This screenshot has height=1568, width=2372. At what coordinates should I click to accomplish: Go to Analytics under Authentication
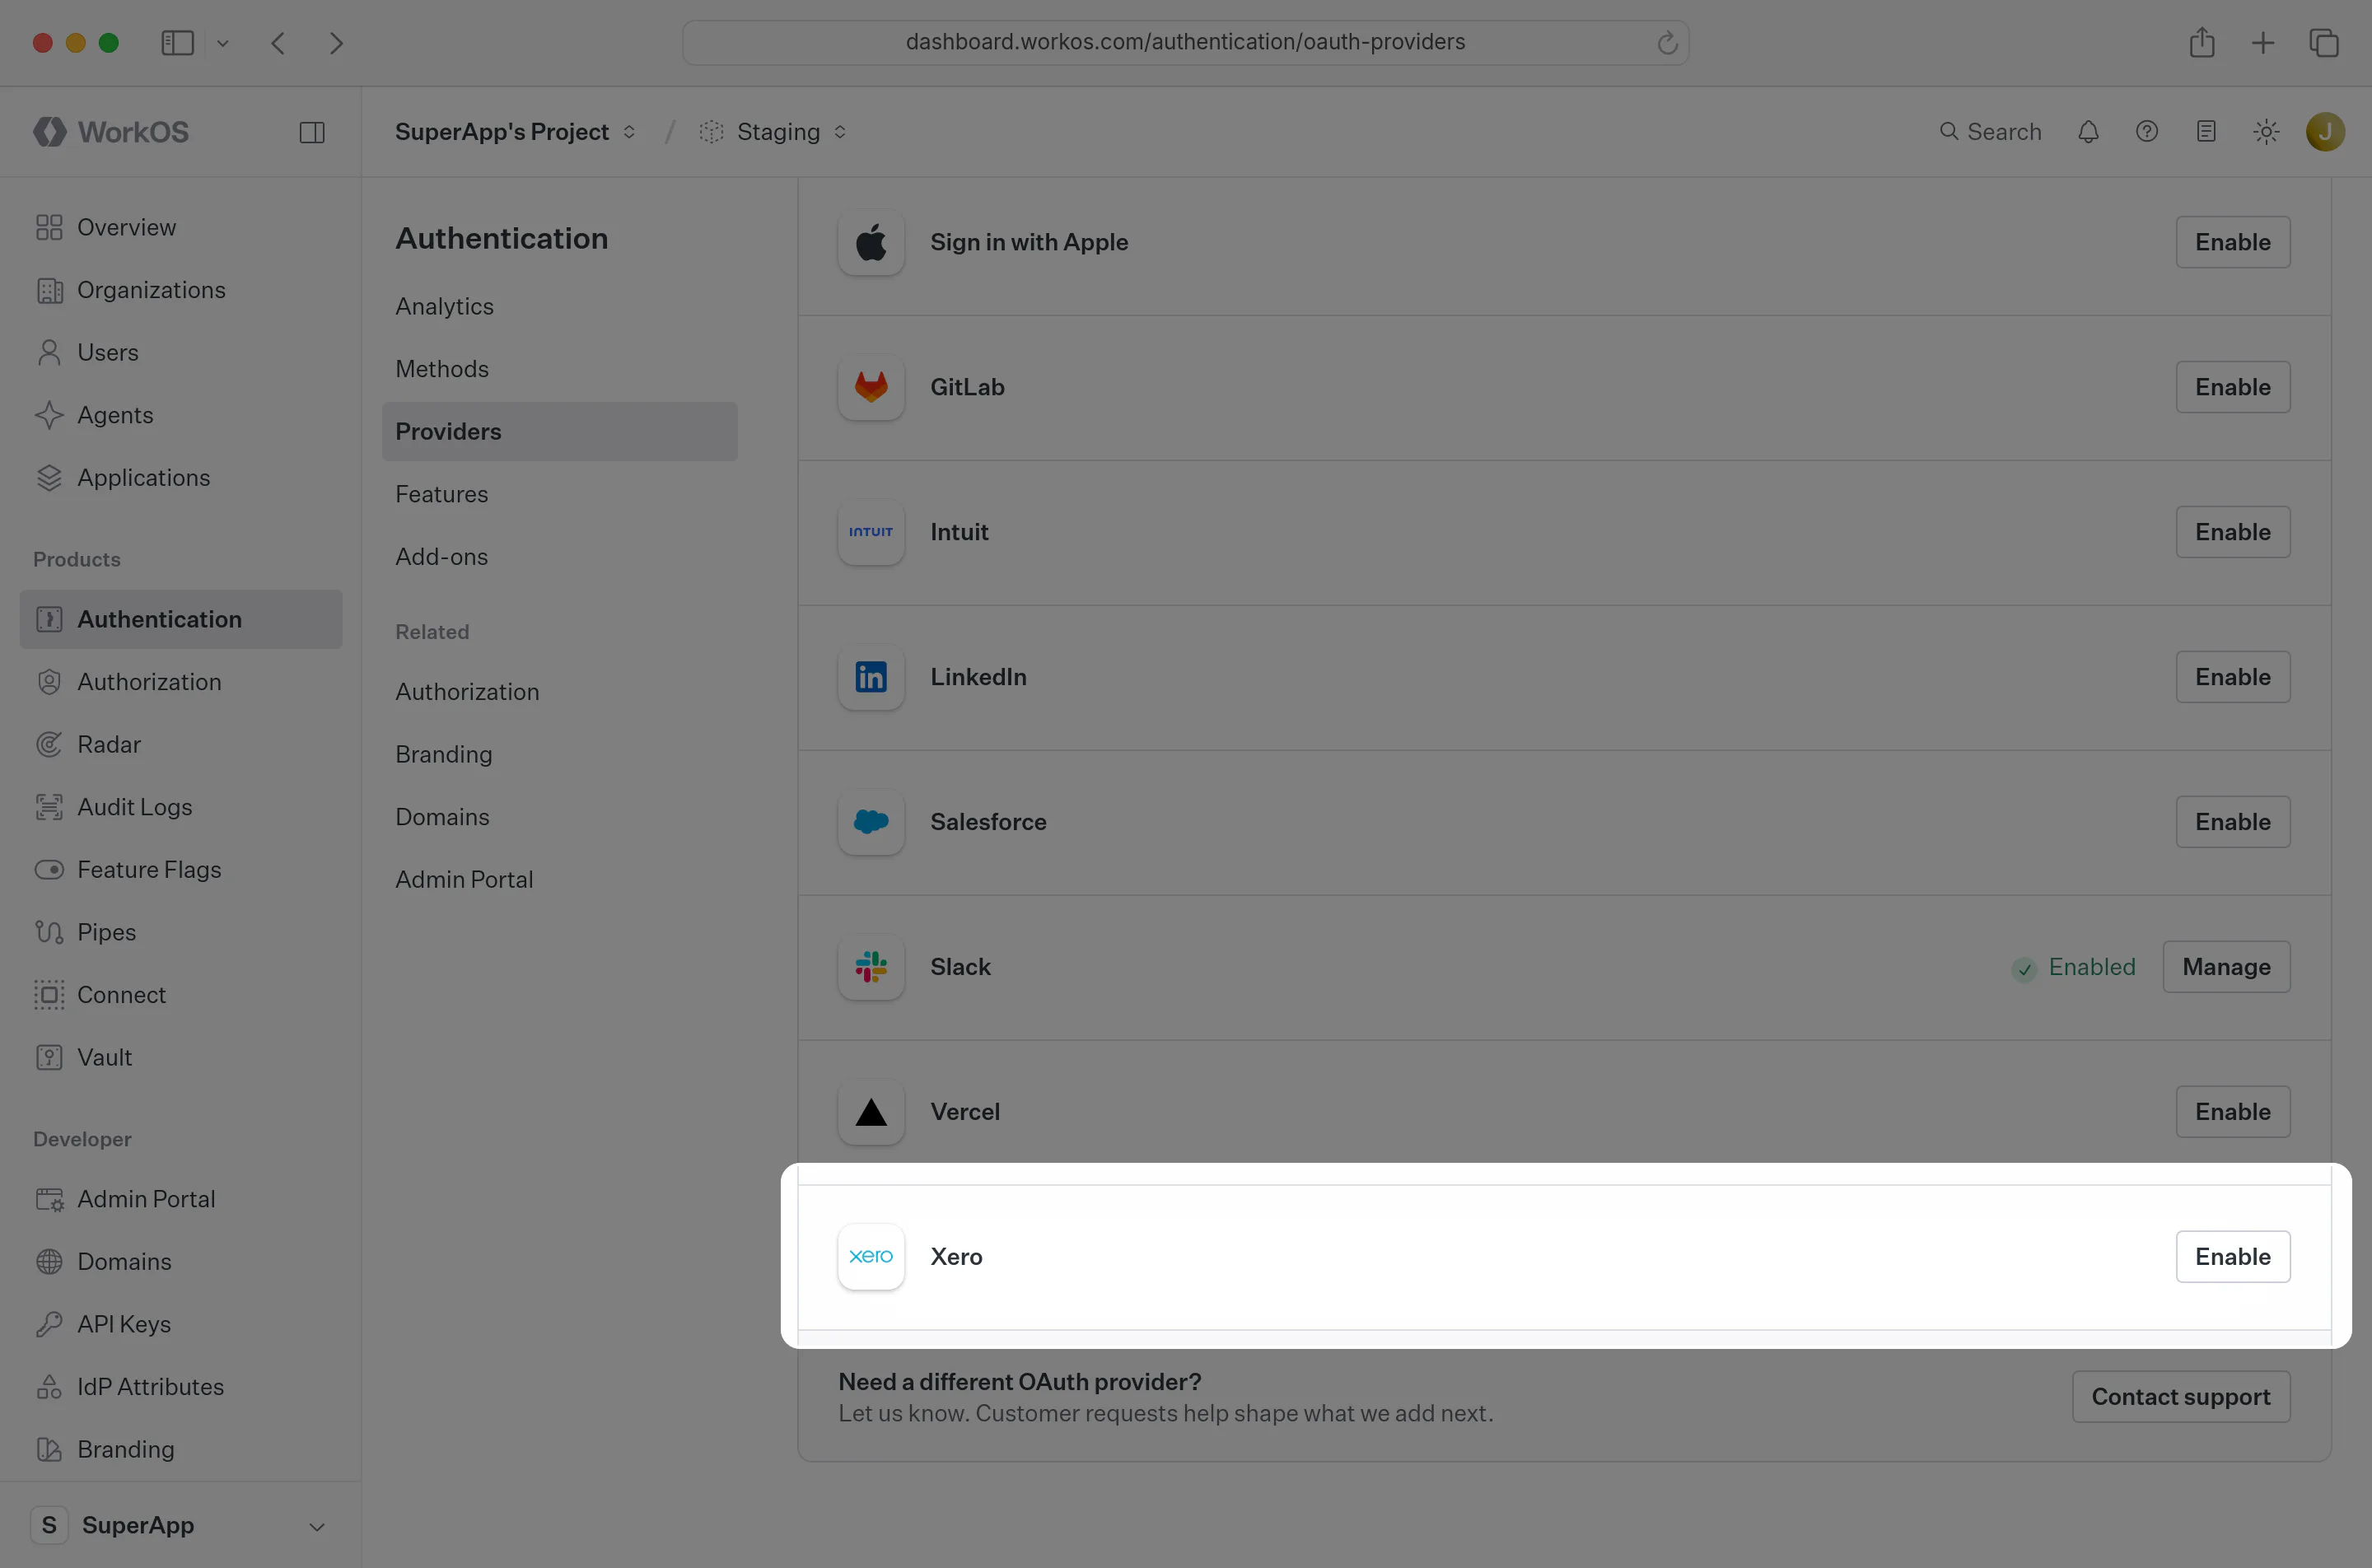[x=560, y=306]
